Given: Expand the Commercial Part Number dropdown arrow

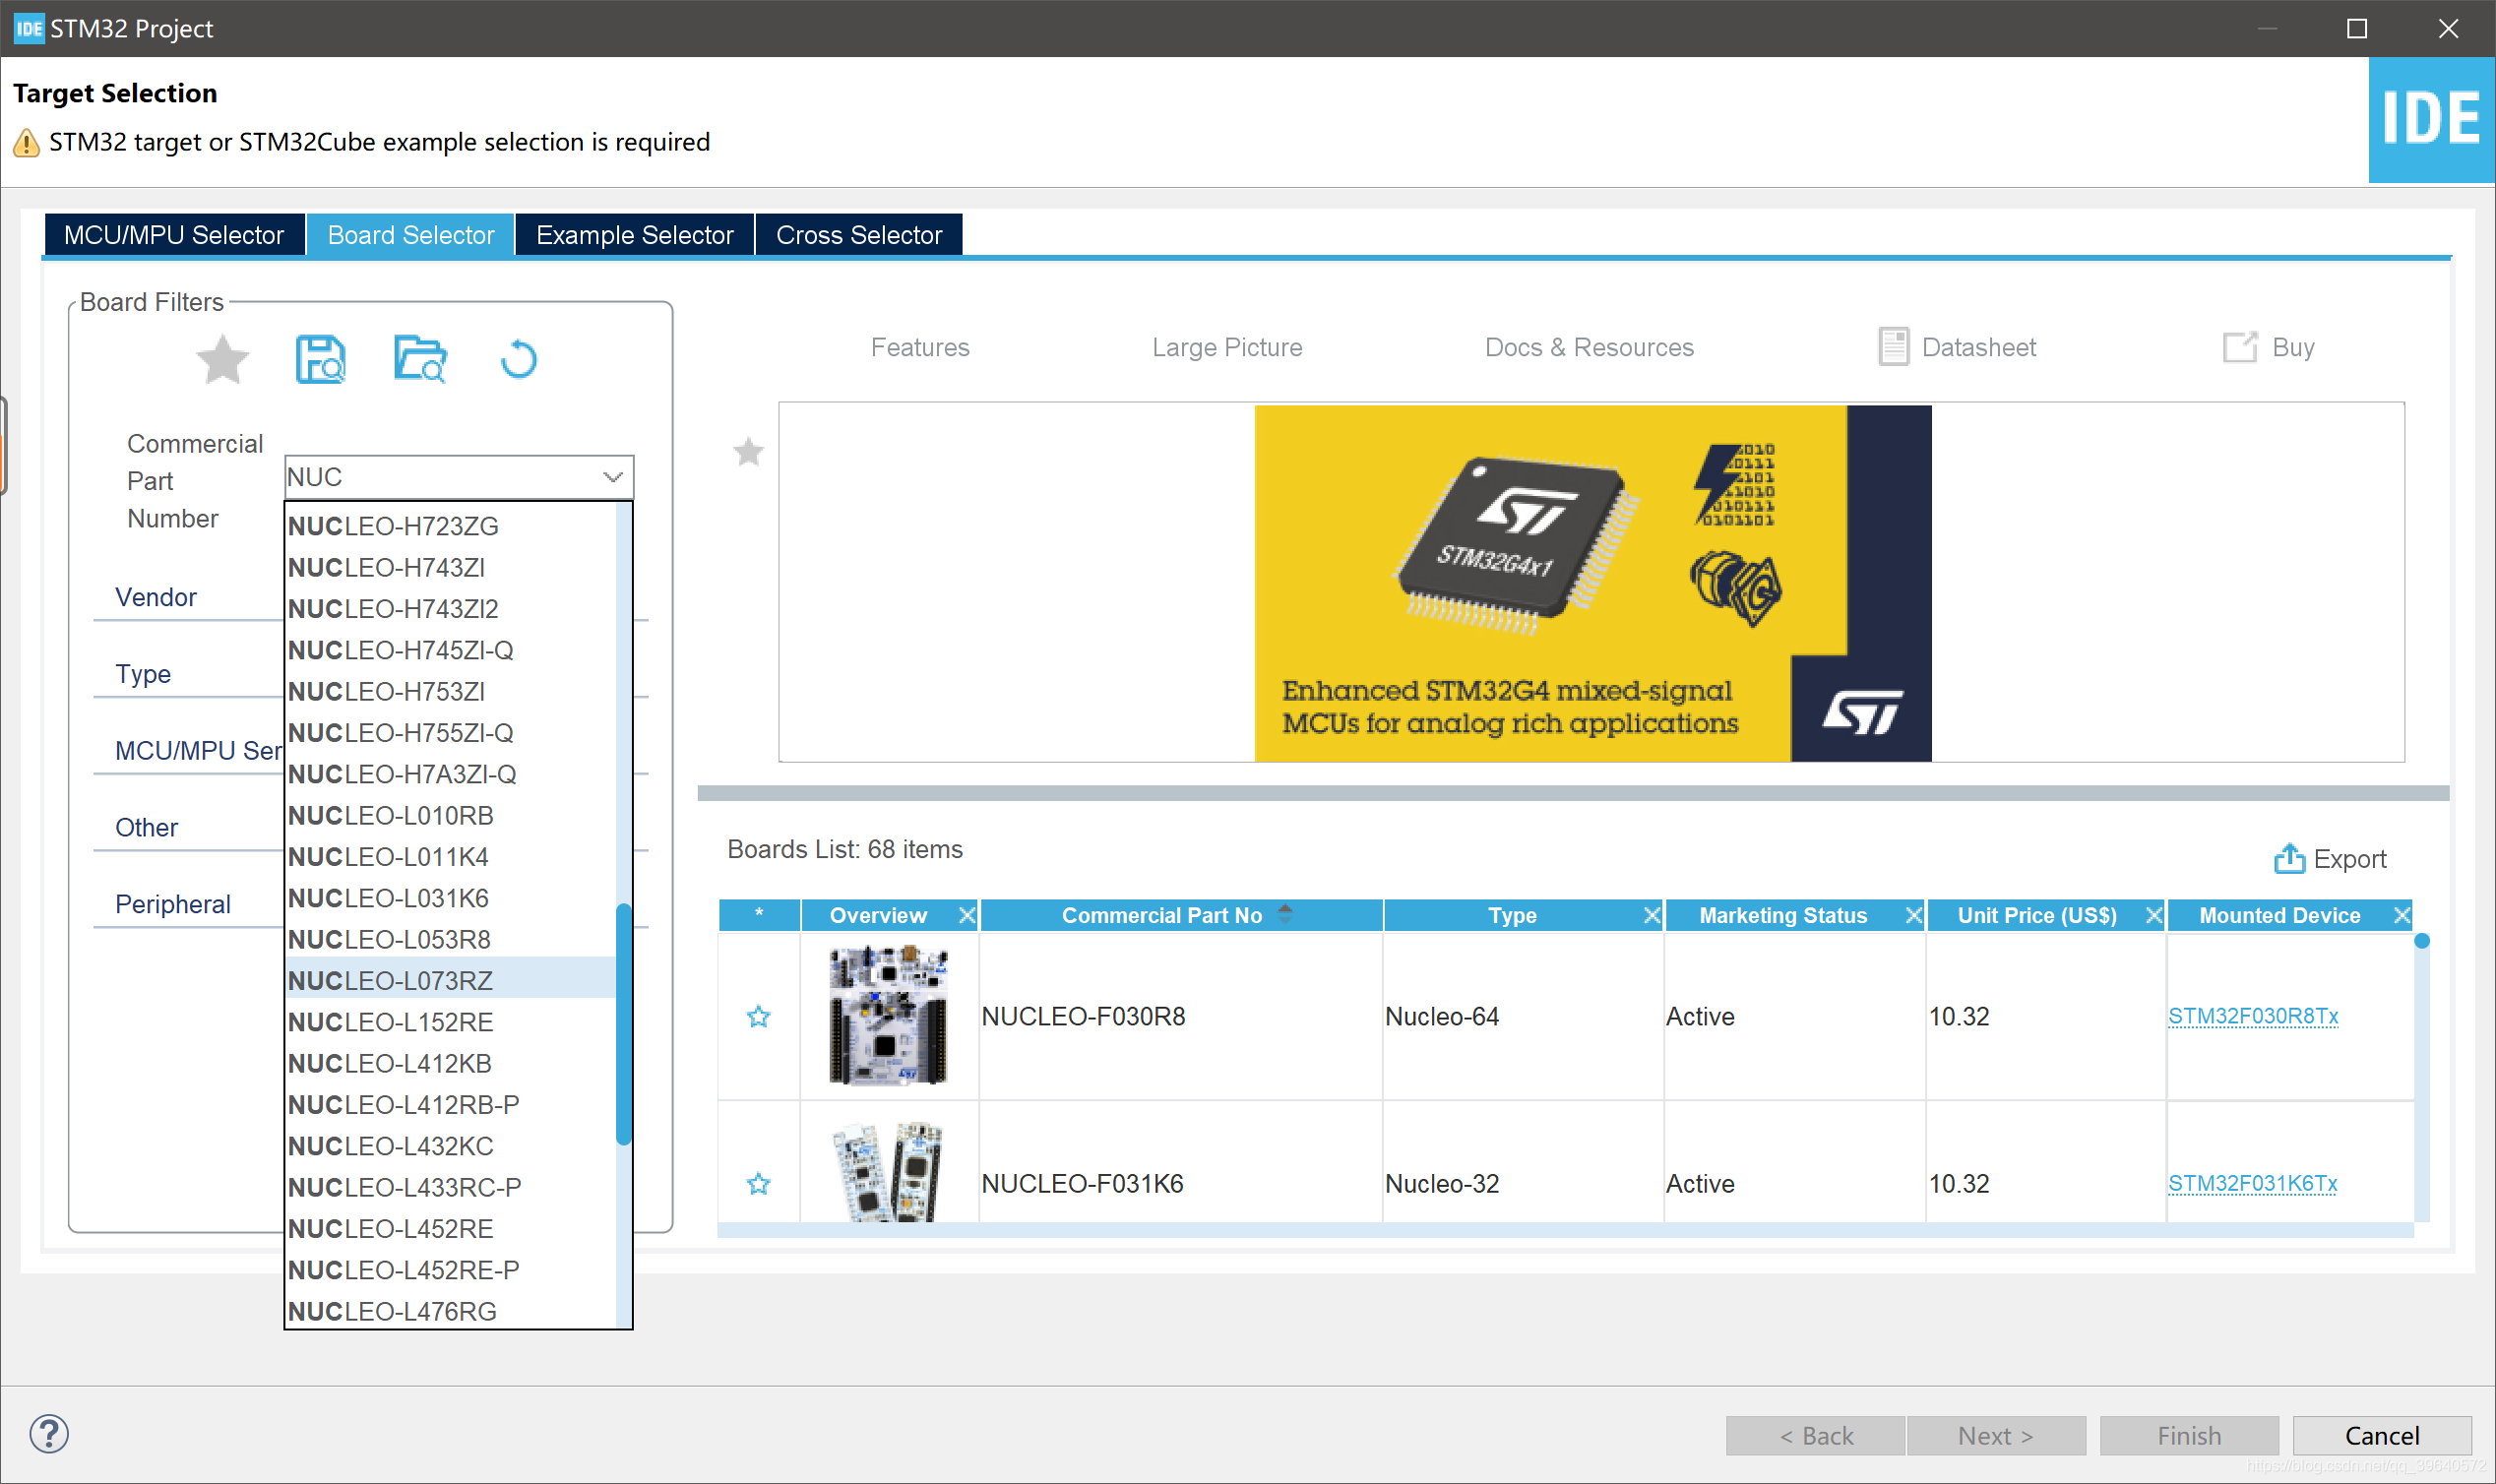Looking at the screenshot, I should coord(613,477).
